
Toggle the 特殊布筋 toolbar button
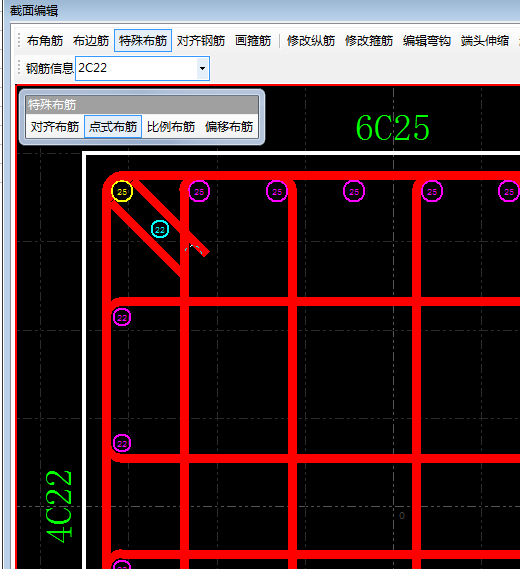(x=143, y=41)
